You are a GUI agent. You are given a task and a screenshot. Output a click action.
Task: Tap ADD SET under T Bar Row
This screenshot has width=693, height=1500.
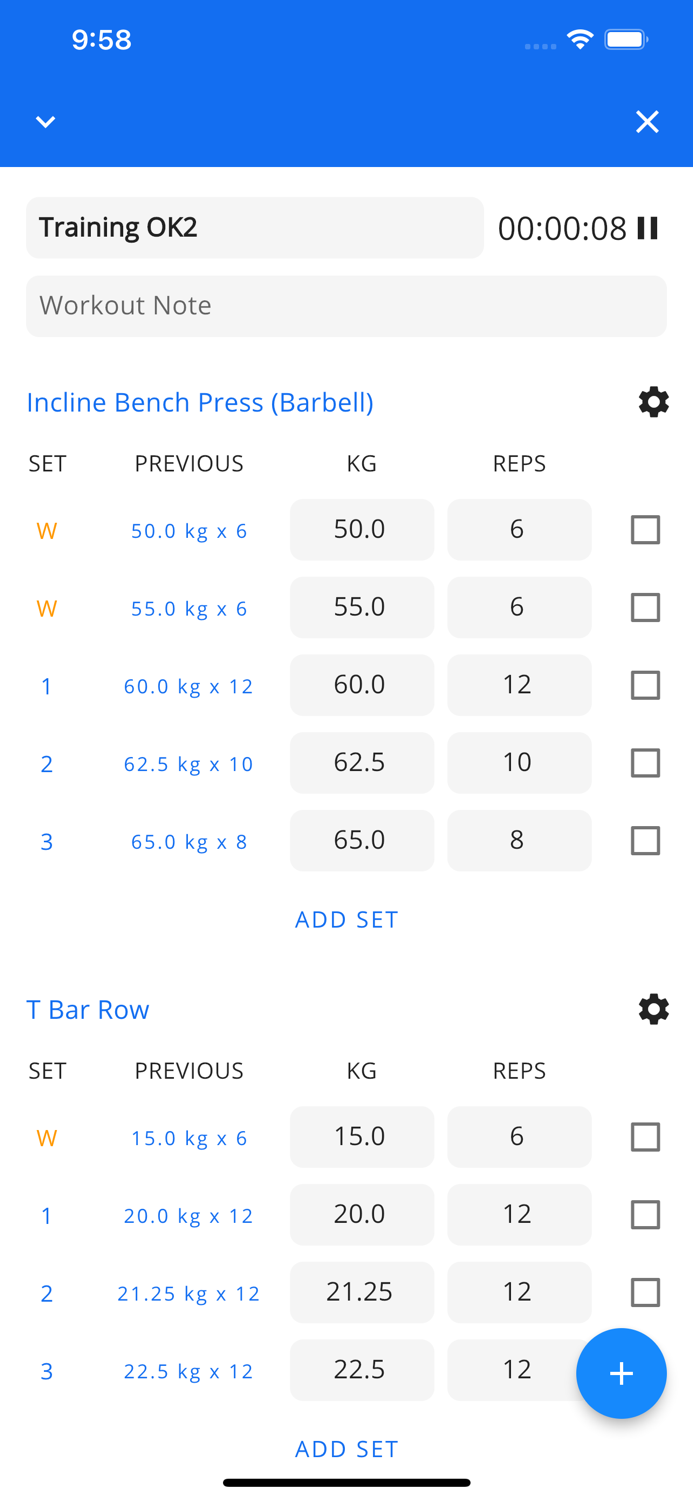[x=346, y=1448]
